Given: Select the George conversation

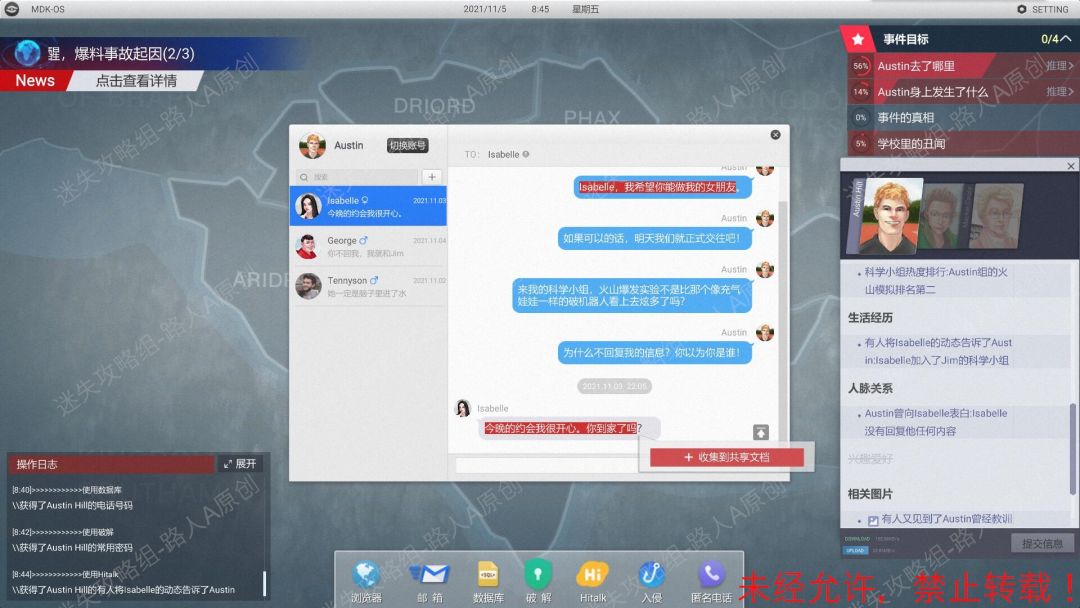Looking at the screenshot, I should [368, 246].
